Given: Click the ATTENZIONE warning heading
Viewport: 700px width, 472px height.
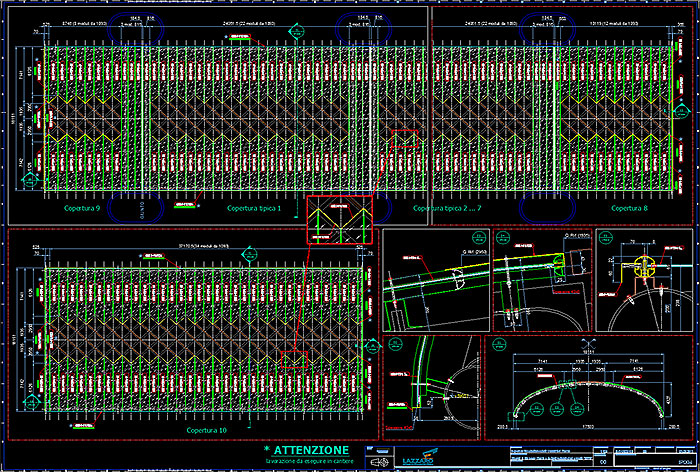Looking at the screenshot, I should point(311,450).
